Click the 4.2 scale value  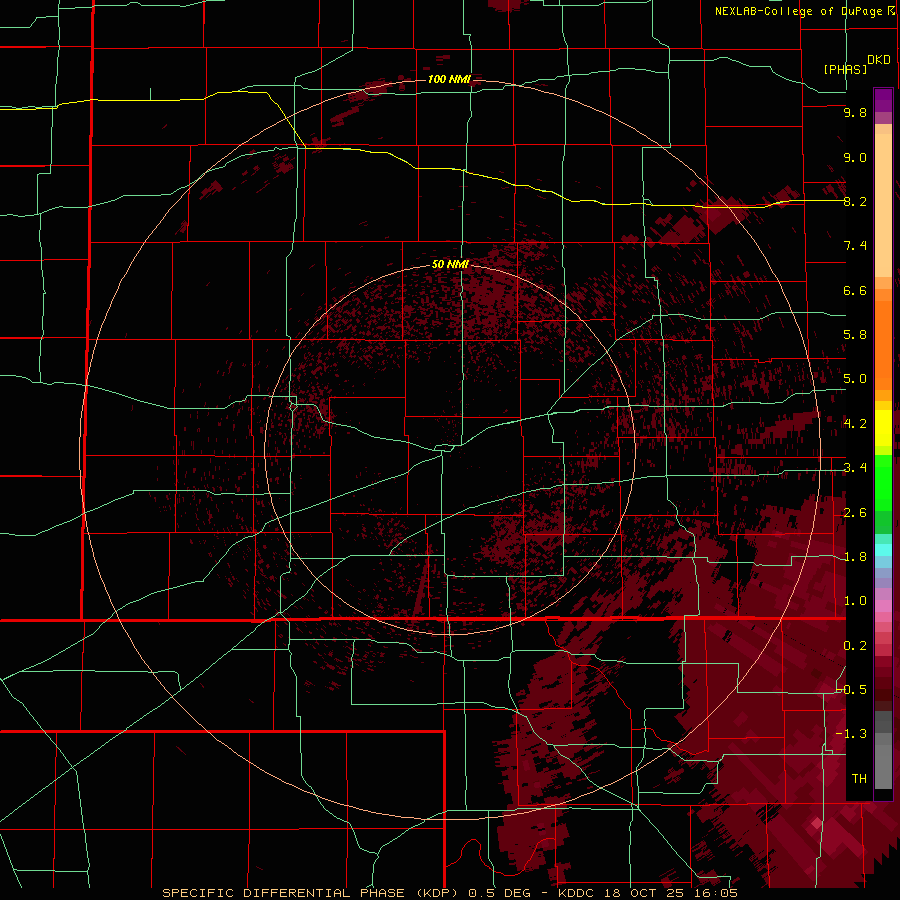click(855, 424)
